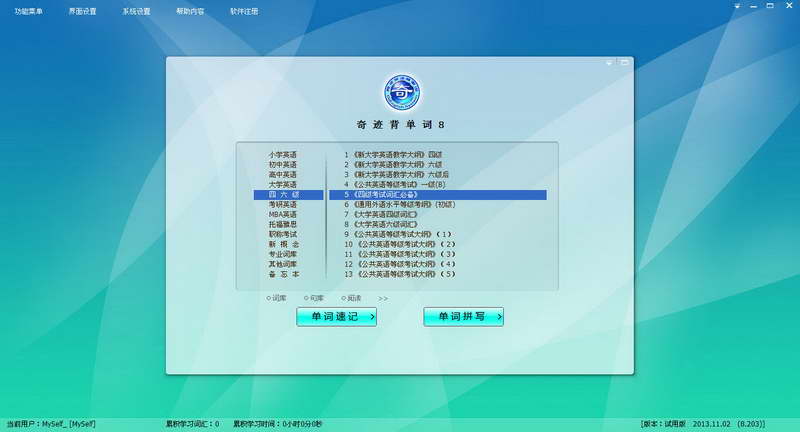The width and height of the screenshot is (800, 432).
Task: Select the 阅读 radio option
Action: pos(351,298)
